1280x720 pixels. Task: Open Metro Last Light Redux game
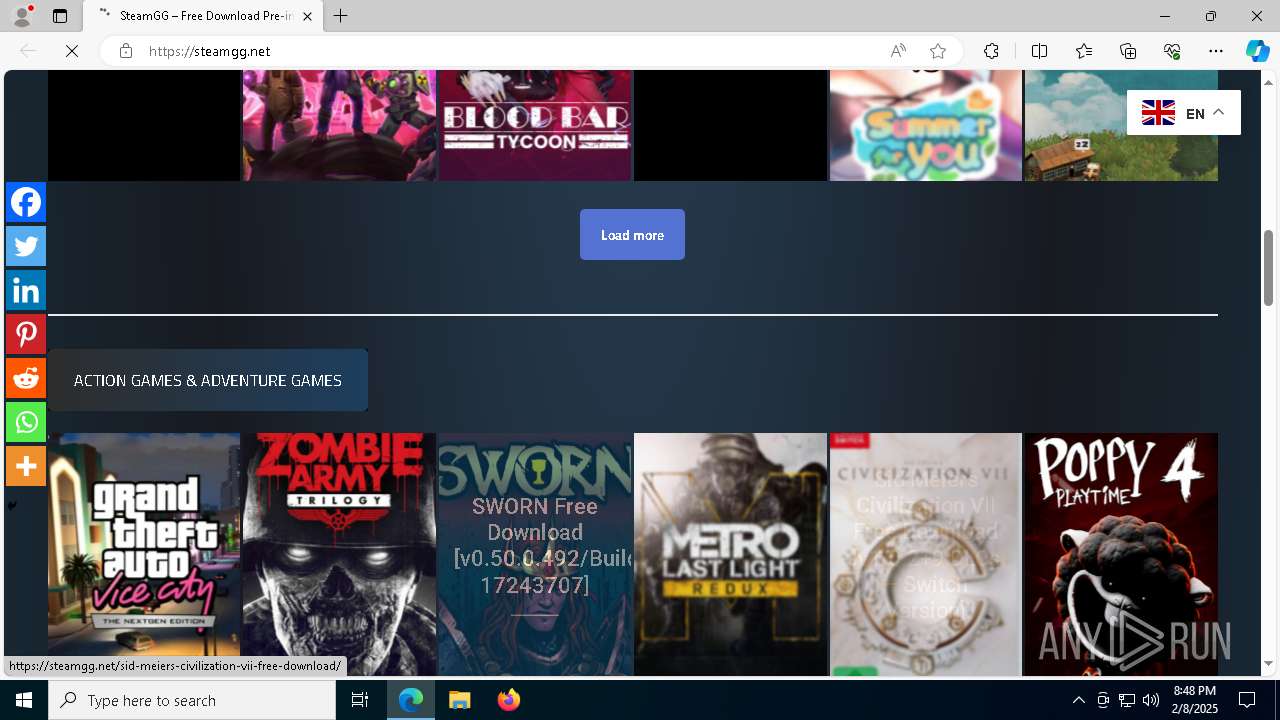[730, 554]
